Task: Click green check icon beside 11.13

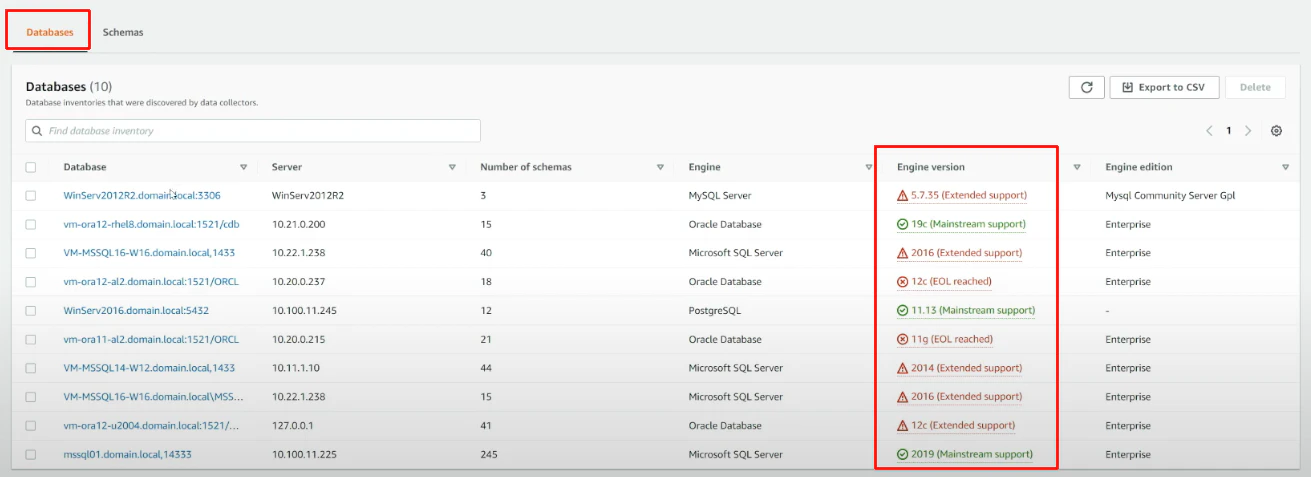Action: [x=902, y=310]
